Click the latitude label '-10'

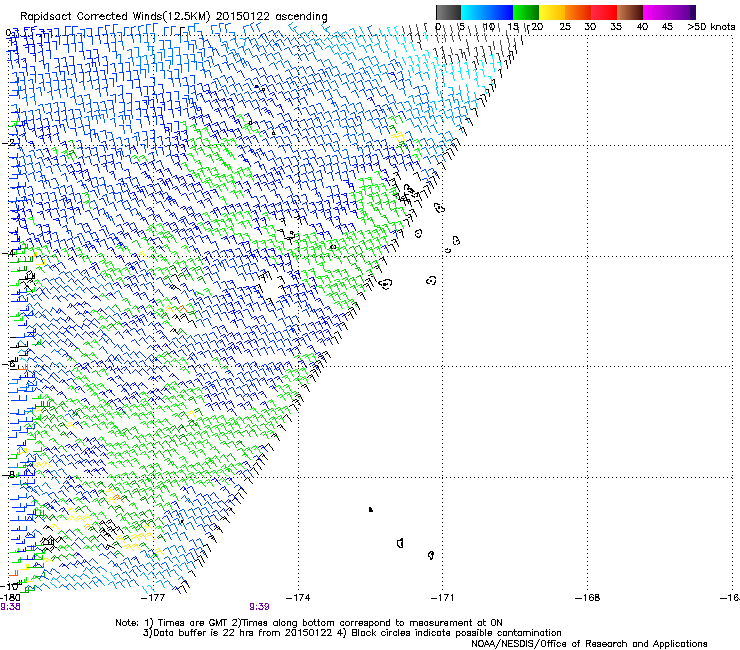[10, 586]
